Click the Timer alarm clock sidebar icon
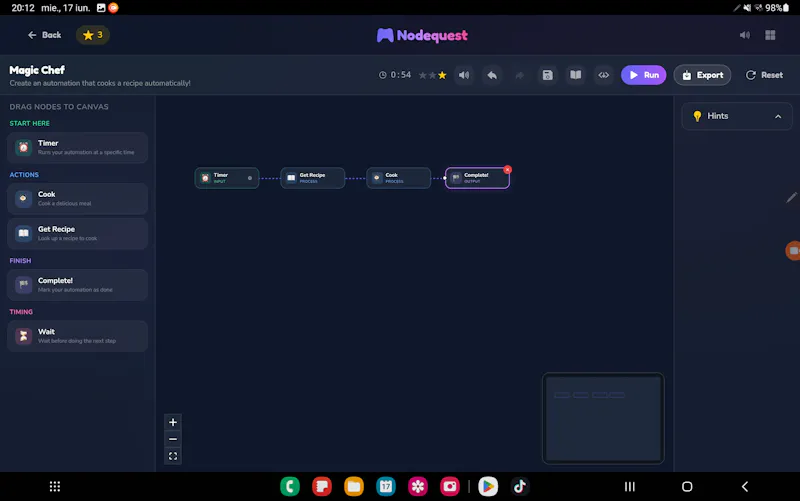Image resolution: width=800 pixels, height=501 pixels. pos(23,147)
